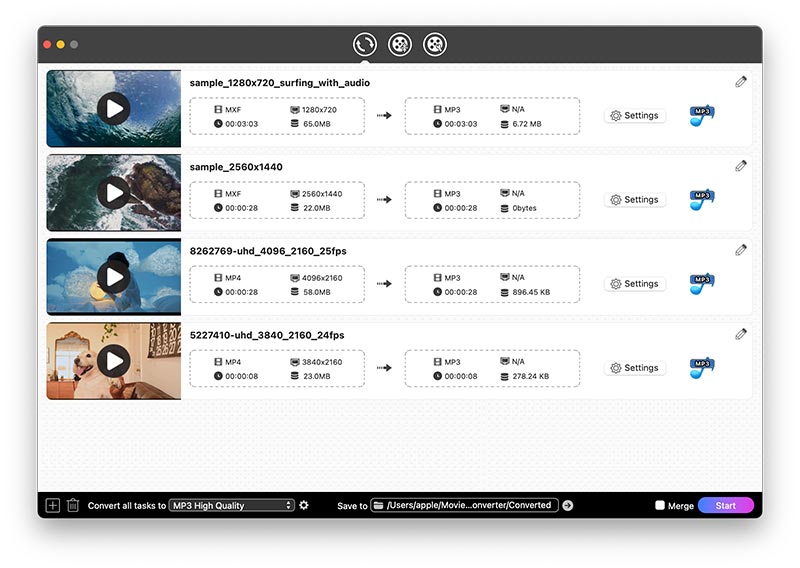
Task: Open output folder with arrow icon
Action: [568, 505]
